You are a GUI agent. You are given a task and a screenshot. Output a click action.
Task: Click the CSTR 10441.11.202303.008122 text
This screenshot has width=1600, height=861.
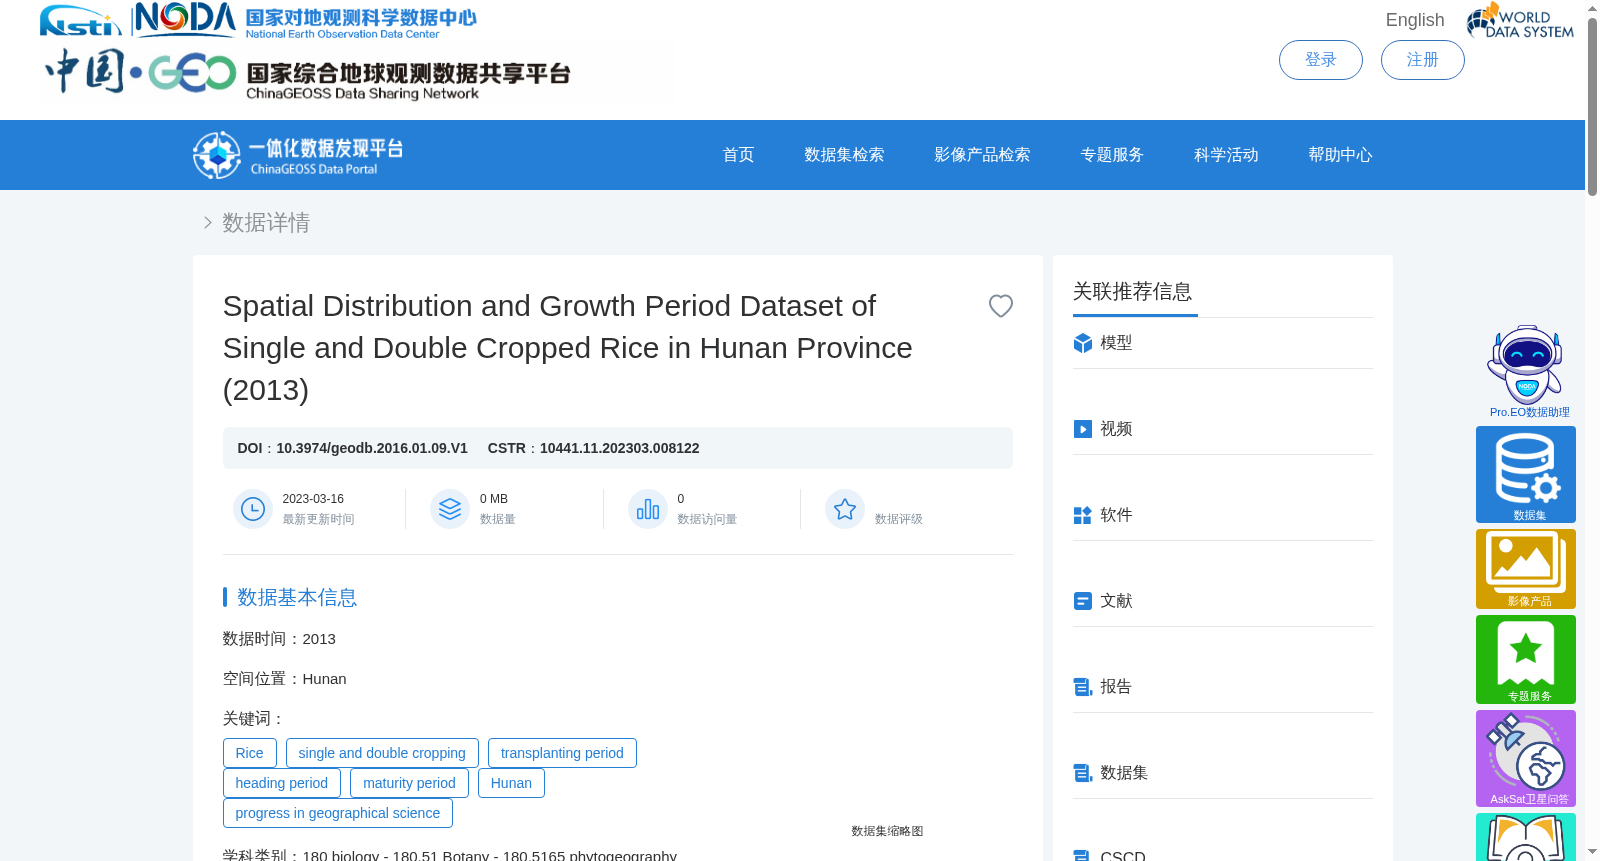tap(593, 448)
